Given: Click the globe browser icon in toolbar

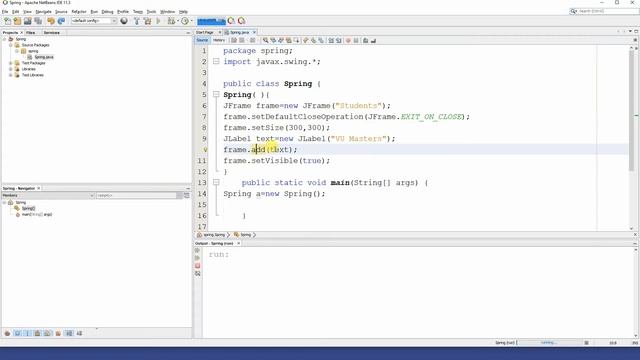Looking at the screenshot, I should [x=124, y=21].
